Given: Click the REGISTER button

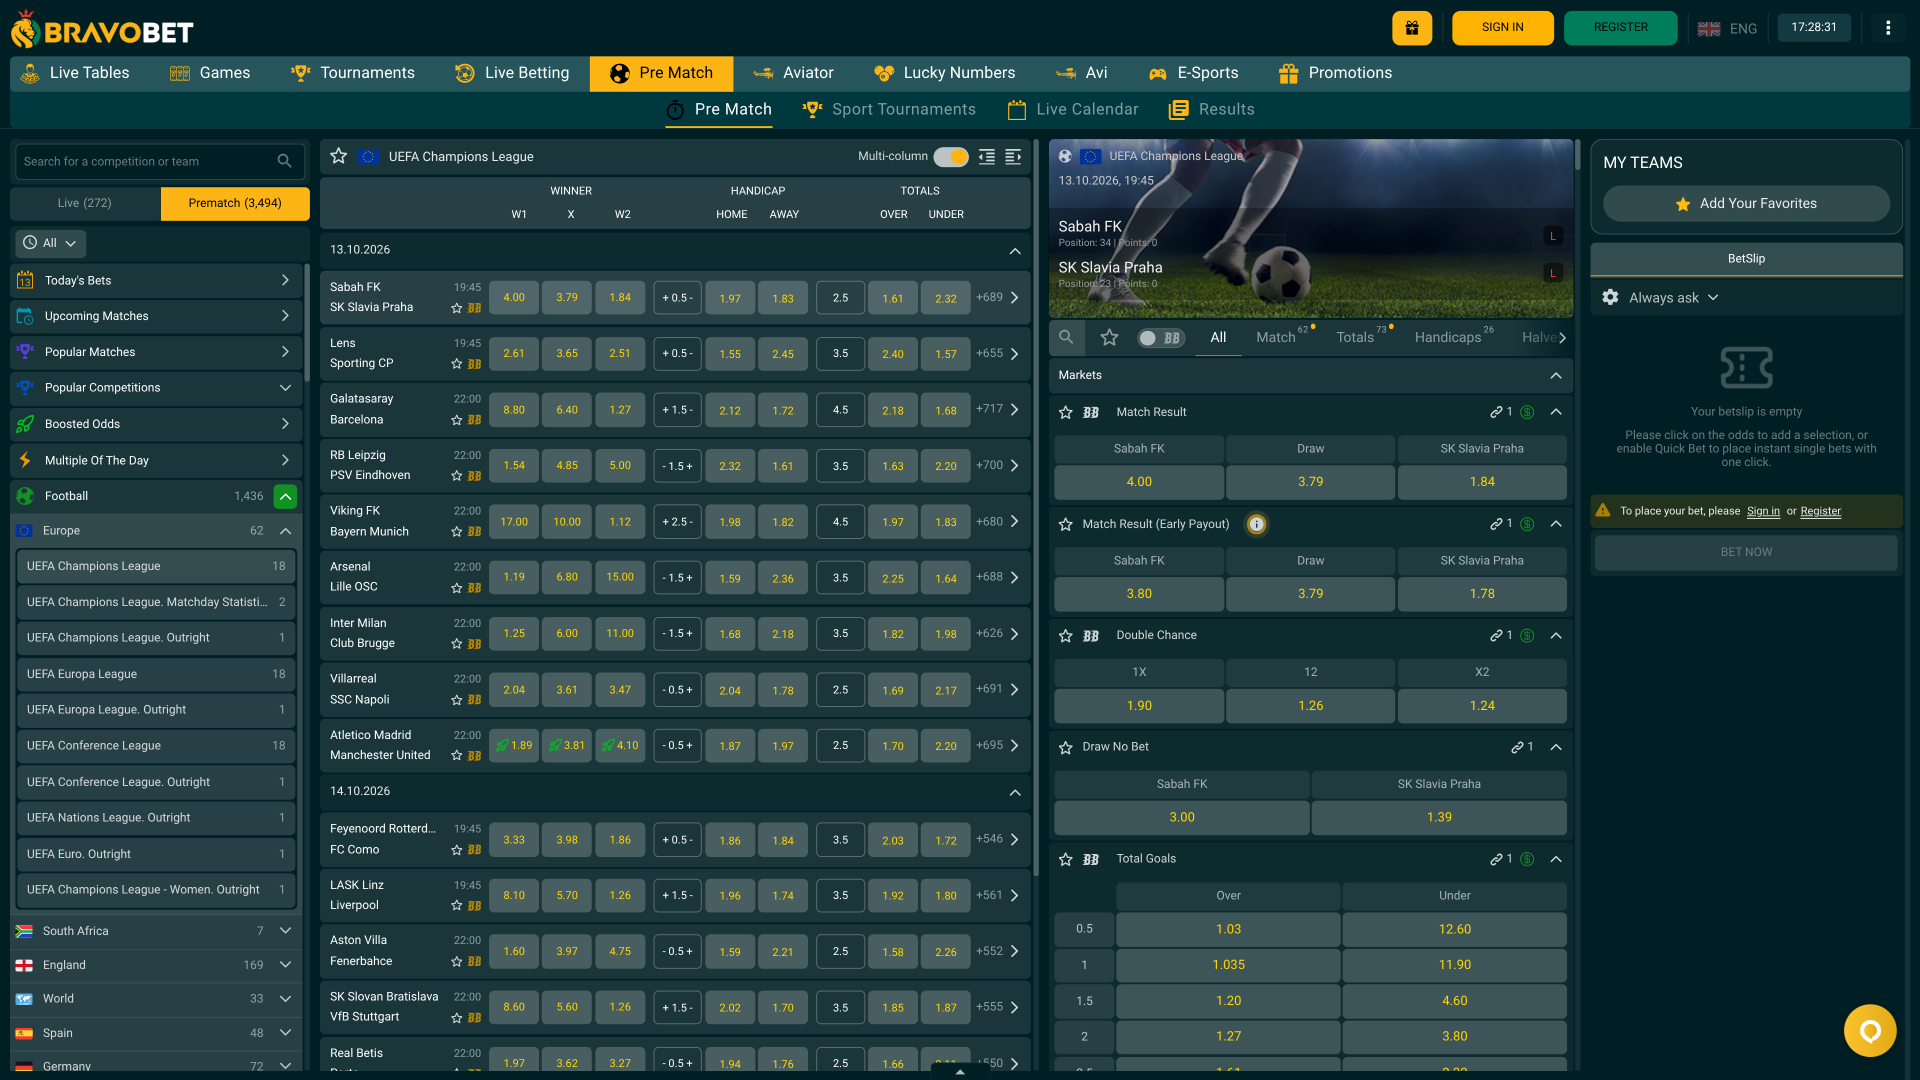Looking at the screenshot, I should tap(1620, 28).
